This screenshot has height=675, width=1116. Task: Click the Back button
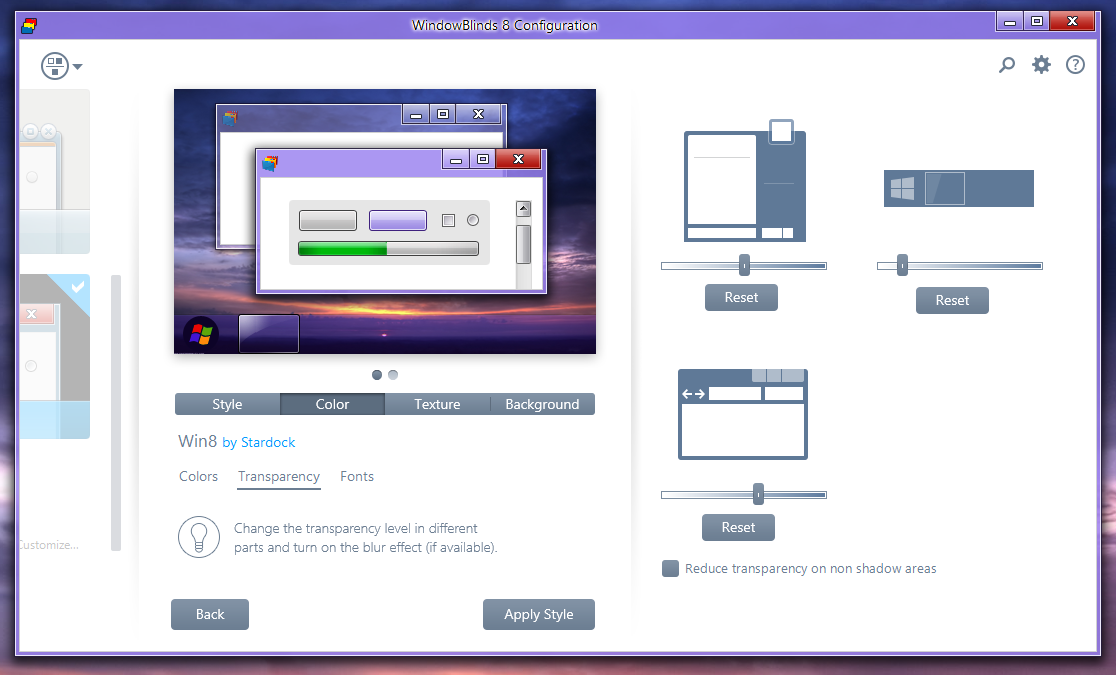coord(210,614)
